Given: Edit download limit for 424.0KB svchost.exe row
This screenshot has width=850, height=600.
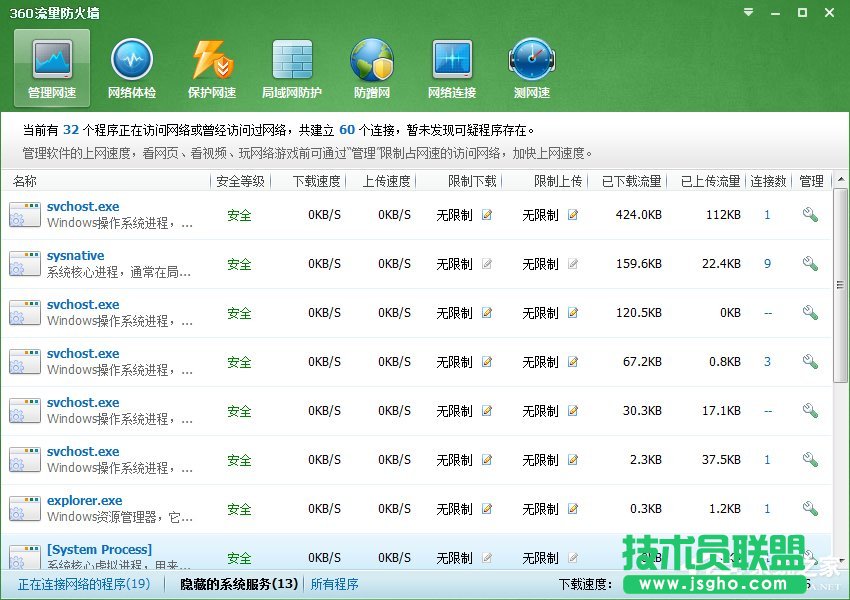Looking at the screenshot, I should (487, 215).
